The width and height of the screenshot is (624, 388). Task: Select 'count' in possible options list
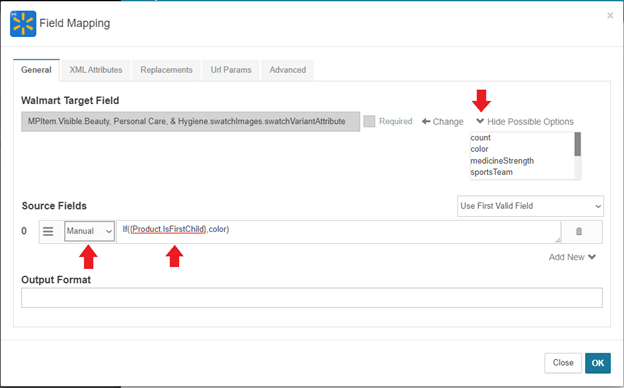pyautogui.click(x=480, y=138)
